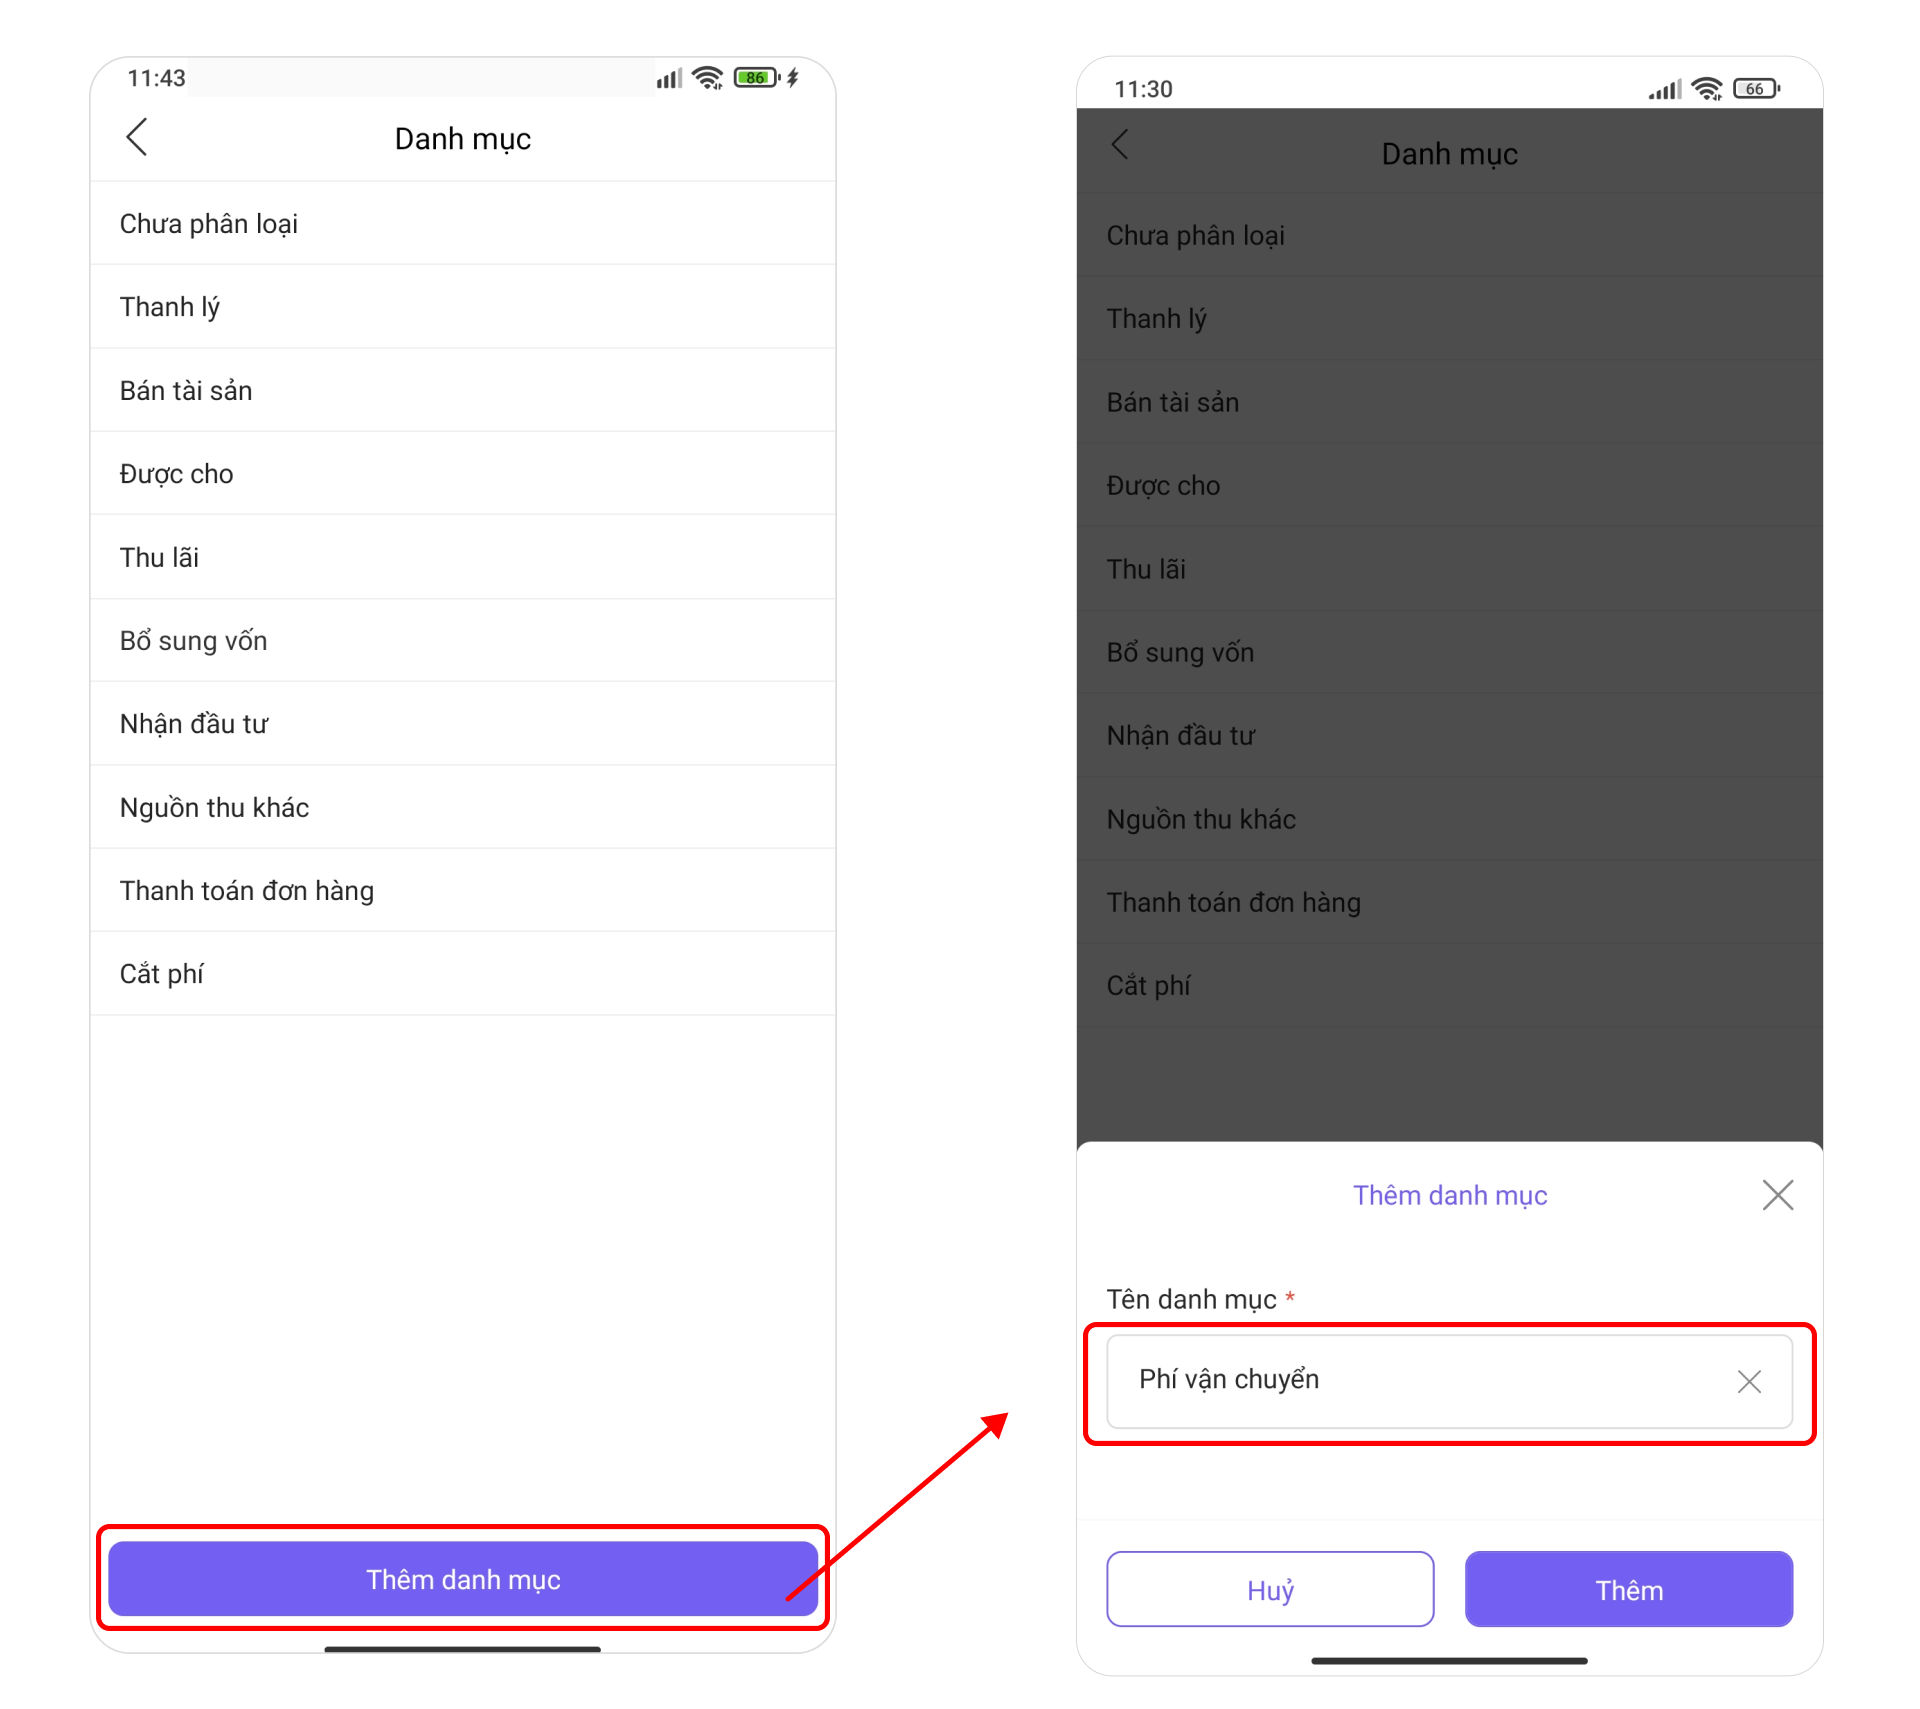The height and width of the screenshot is (1709, 1920).
Task: Clear the Phí vận chuyển text field
Action: pos(1749,1381)
